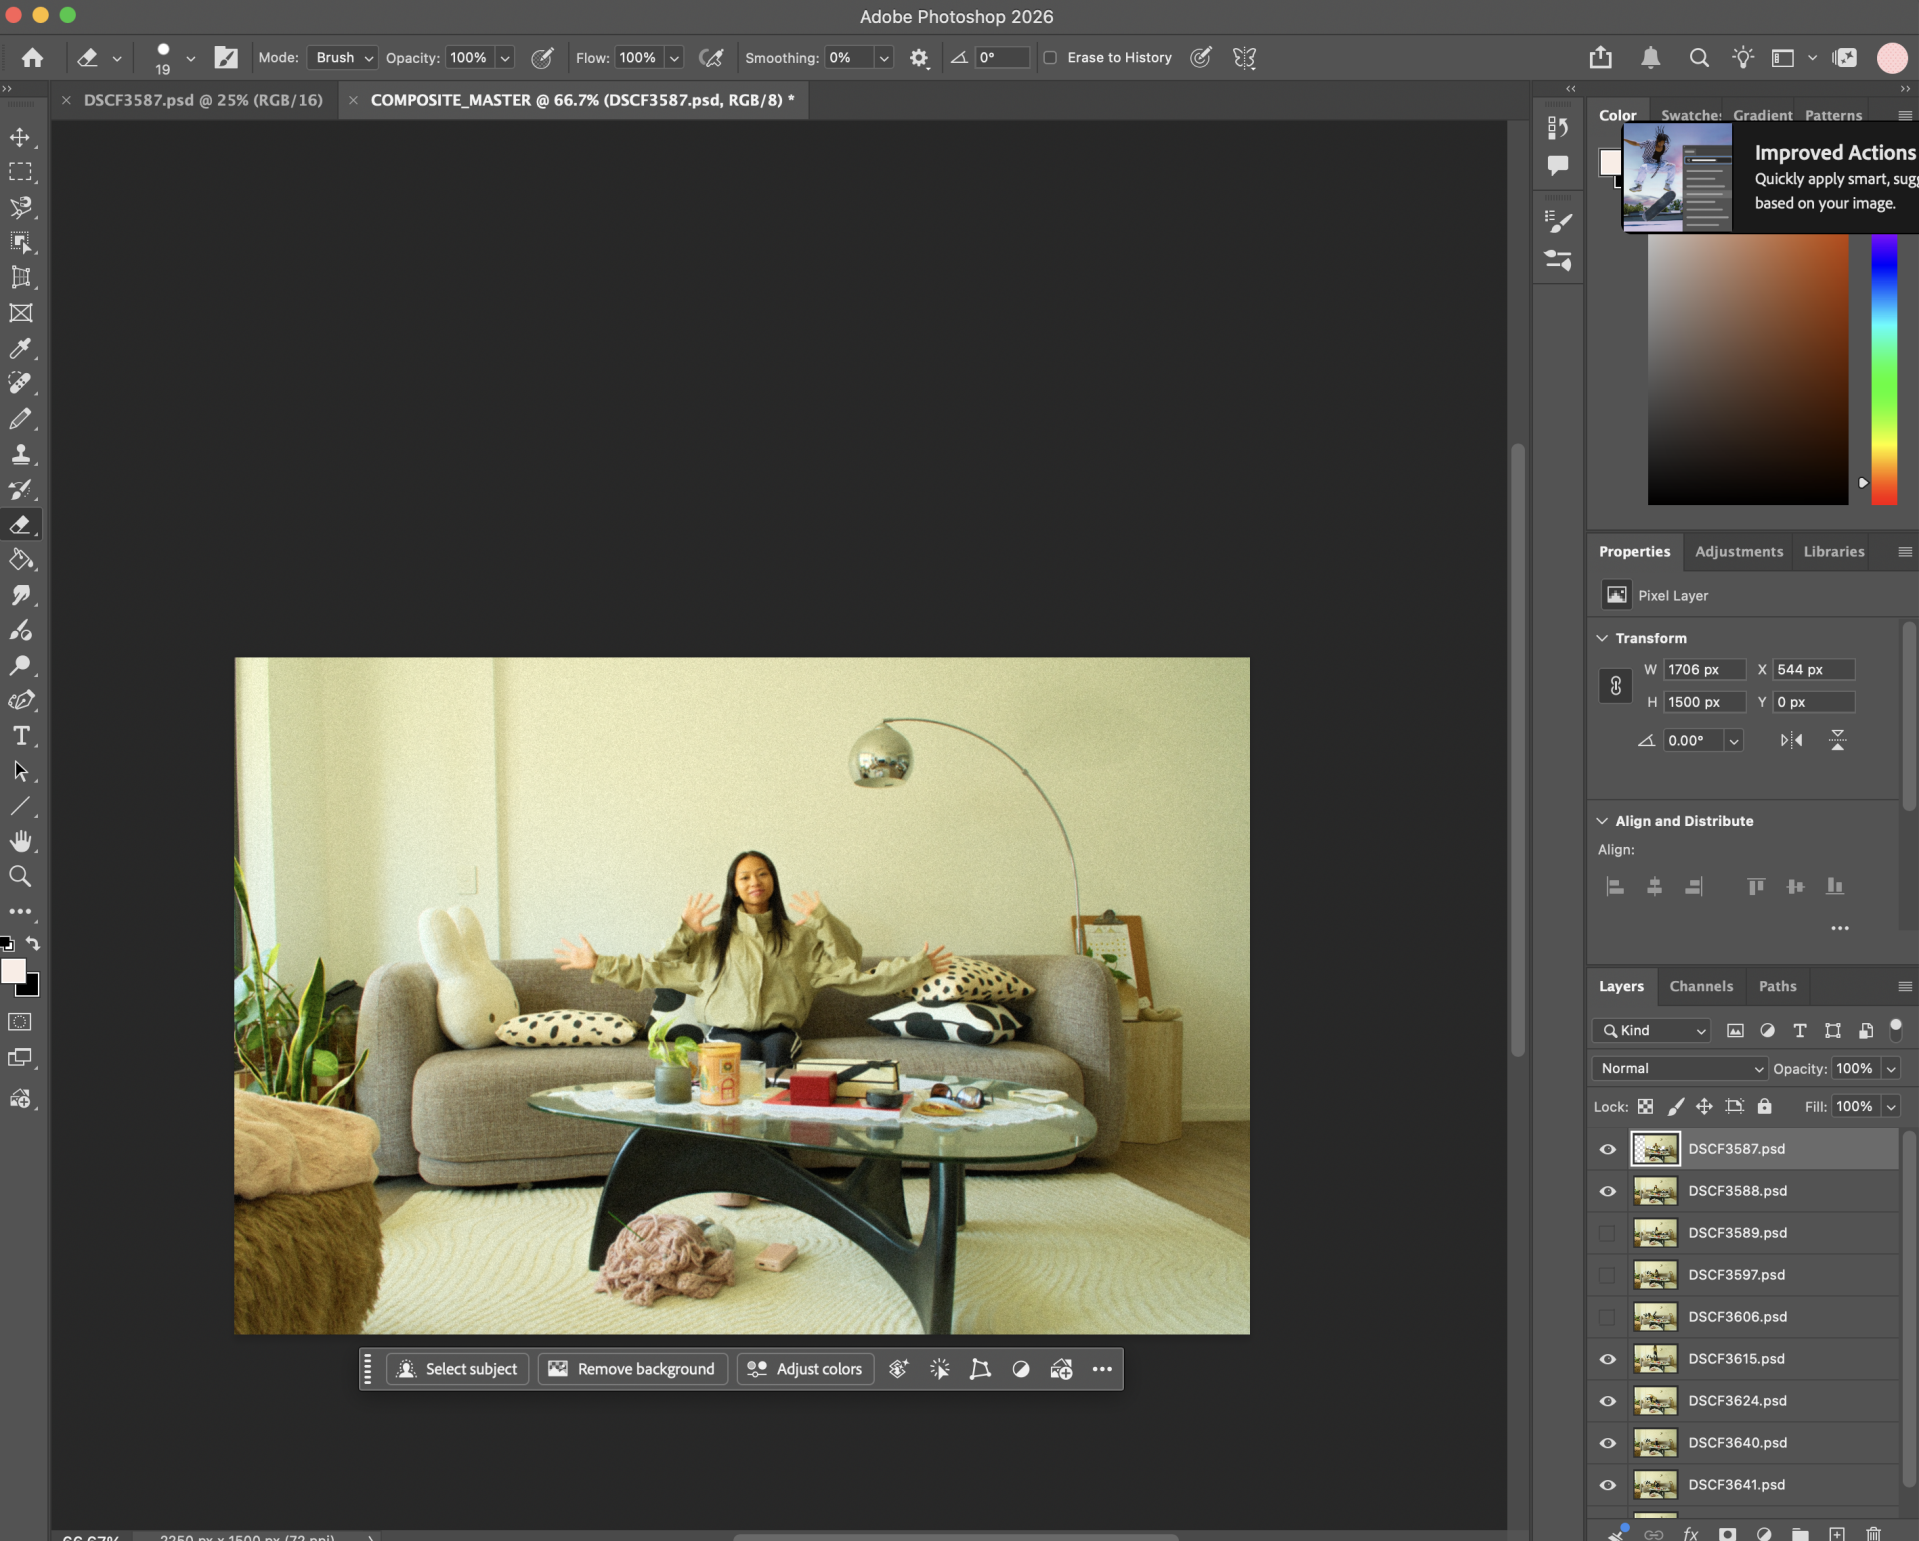Select the History Brush tool
Screen dimensions: 1919x1541
[x=20, y=489]
